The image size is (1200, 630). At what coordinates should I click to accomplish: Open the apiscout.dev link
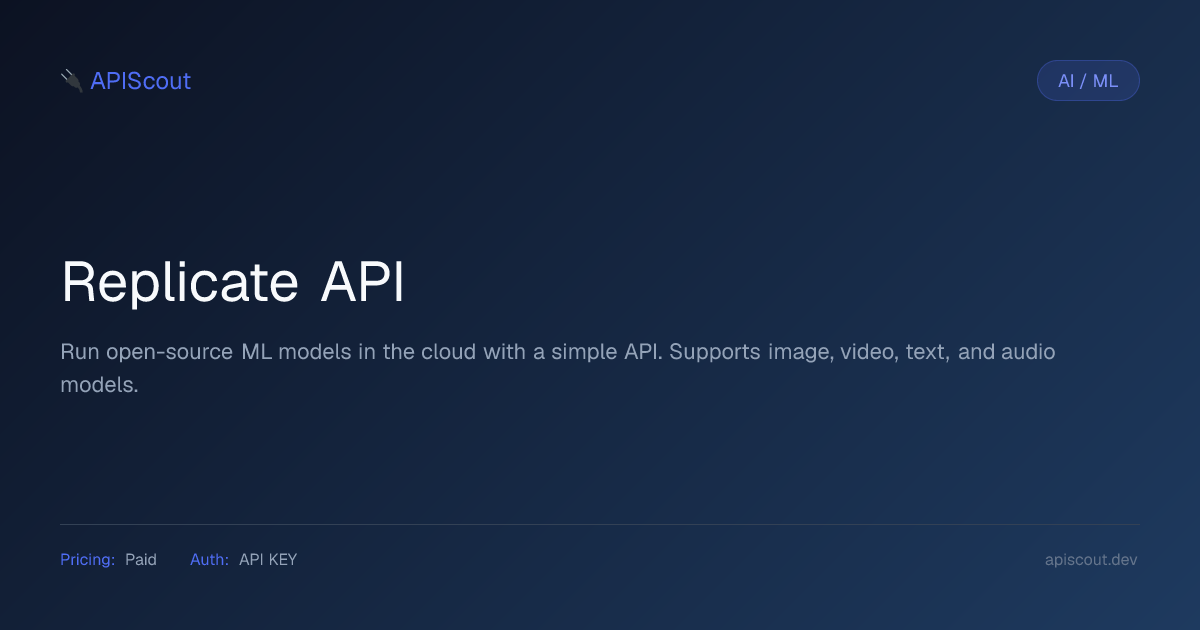[x=1091, y=560]
